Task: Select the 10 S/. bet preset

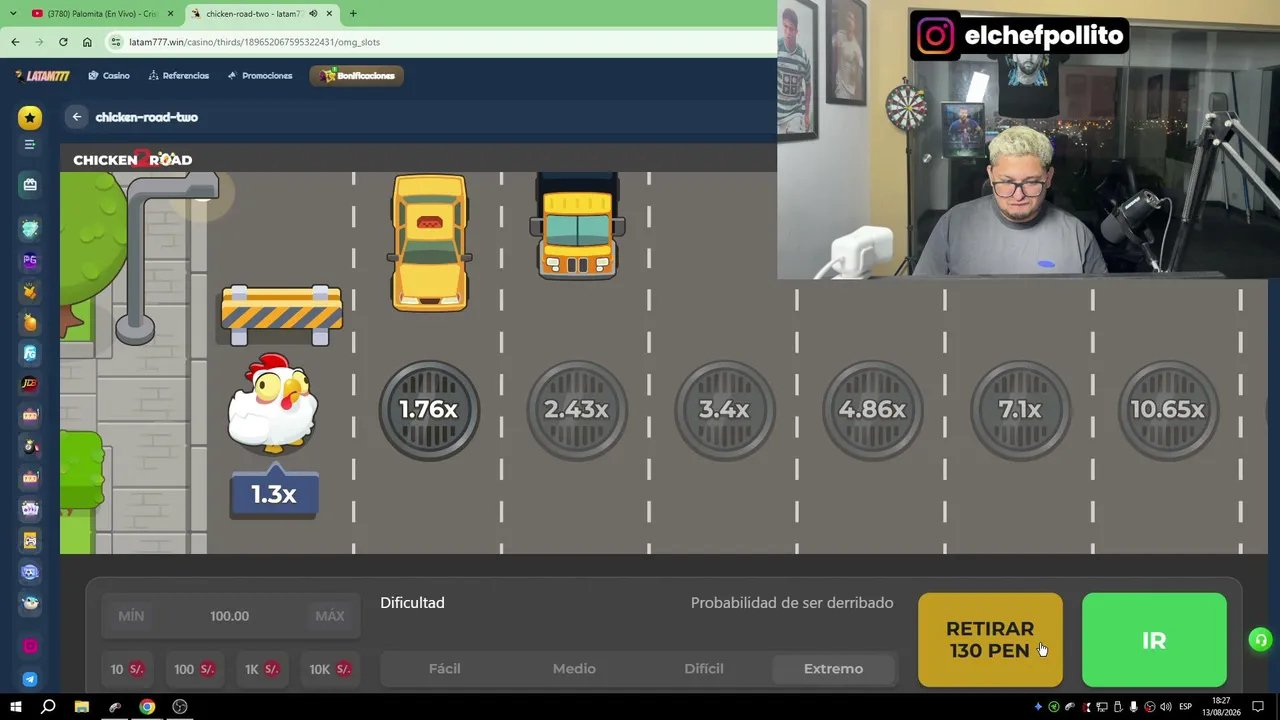Action: click(127, 669)
